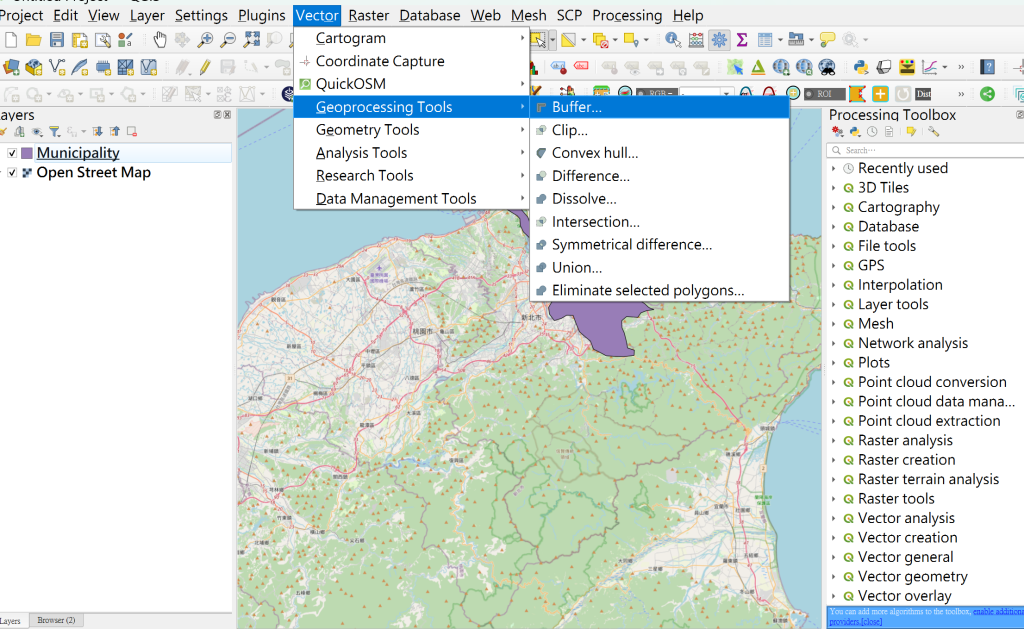Screen dimensions: 1024x629
Task: Open the Research Tools submenu
Action: (411, 176)
